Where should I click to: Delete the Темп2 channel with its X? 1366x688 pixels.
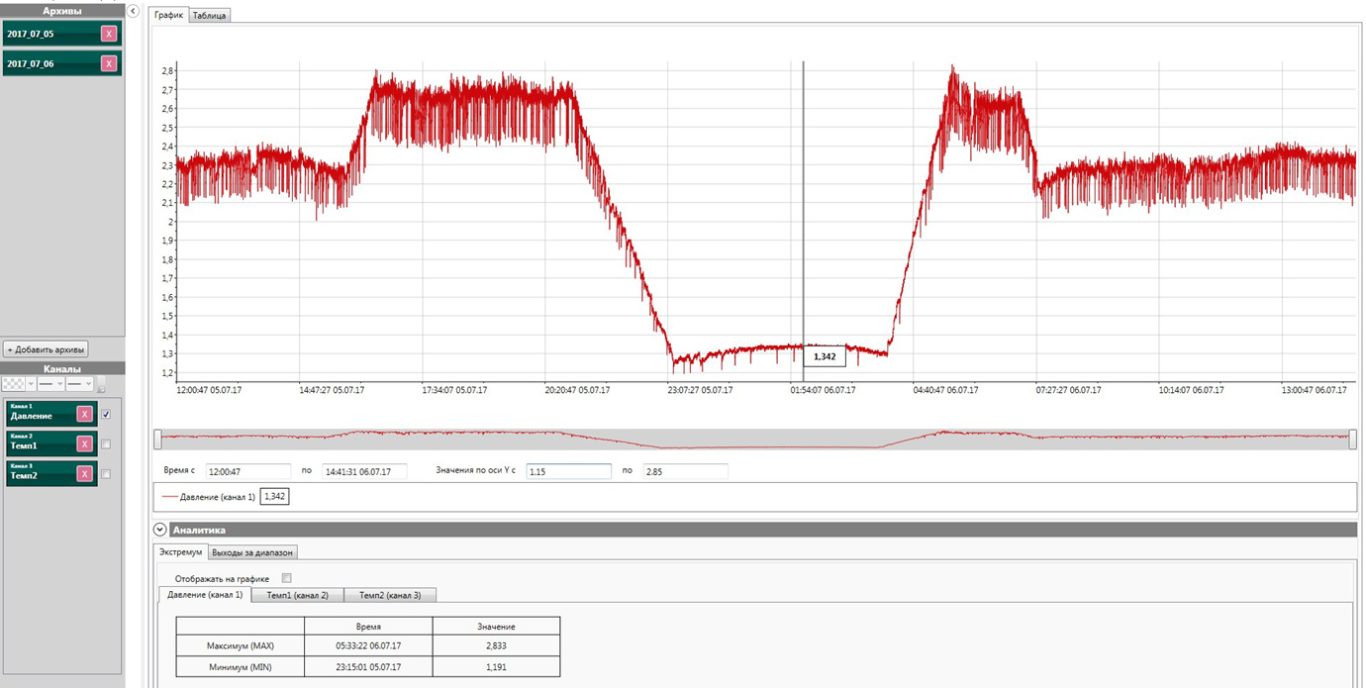coord(84,474)
